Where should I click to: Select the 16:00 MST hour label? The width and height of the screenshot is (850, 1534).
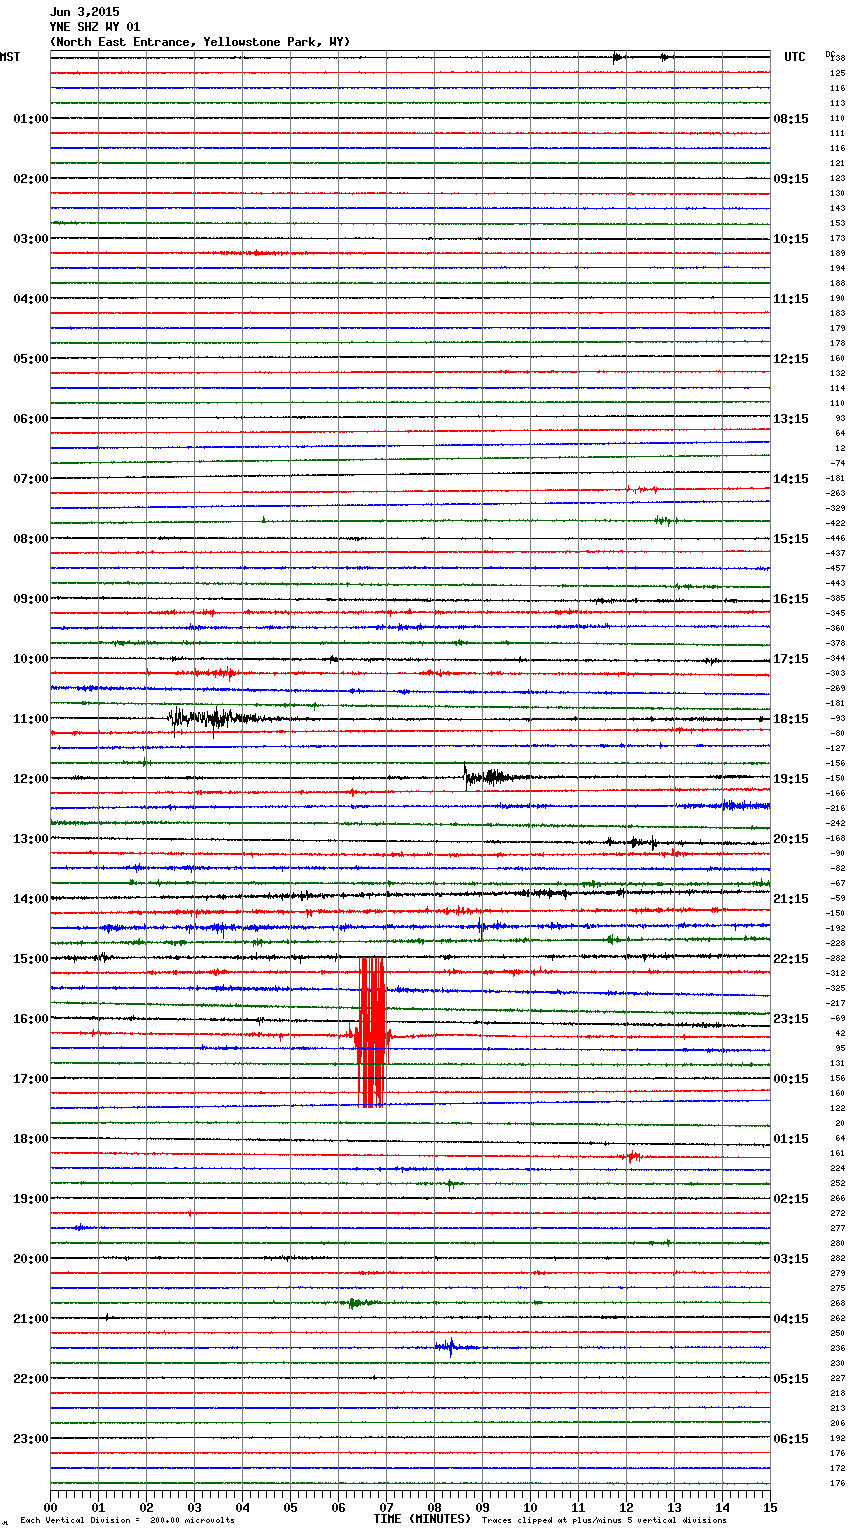pos(30,1019)
